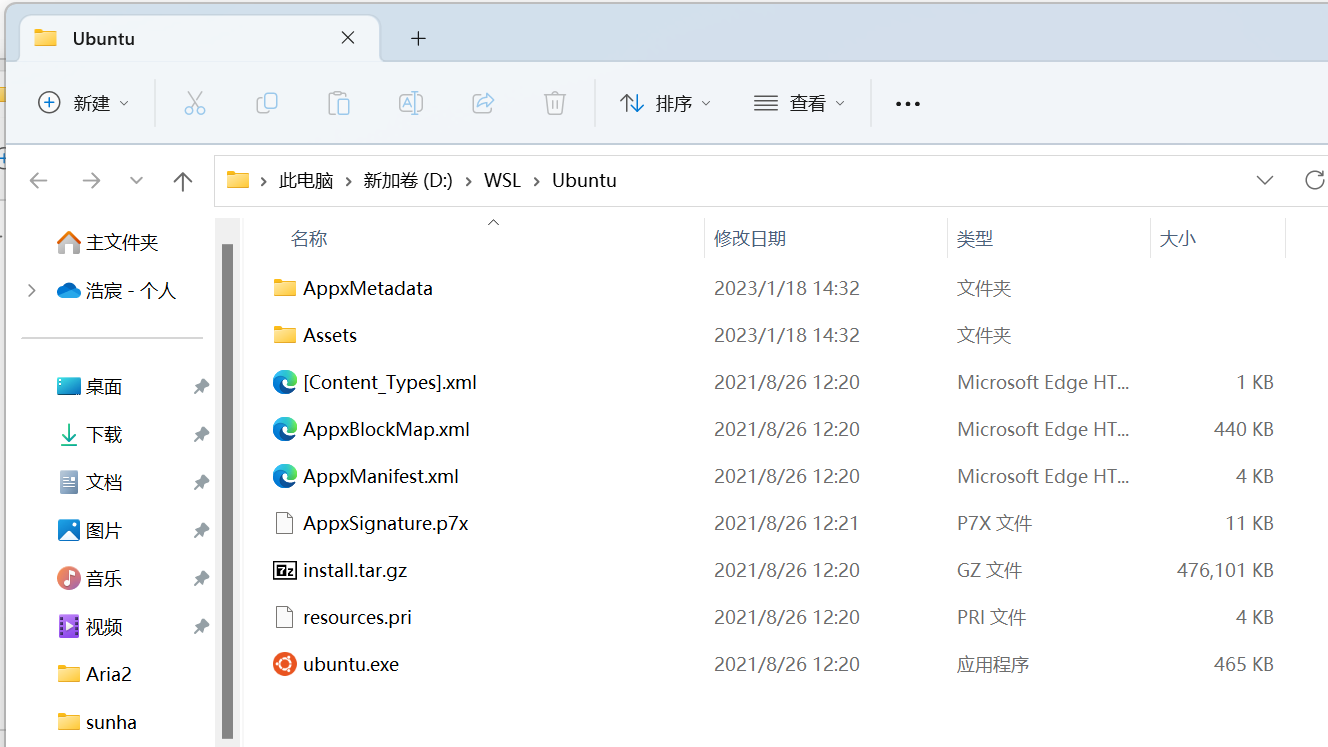Expand the address bar history dropdown
The image size is (1328, 747).
point(1265,180)
